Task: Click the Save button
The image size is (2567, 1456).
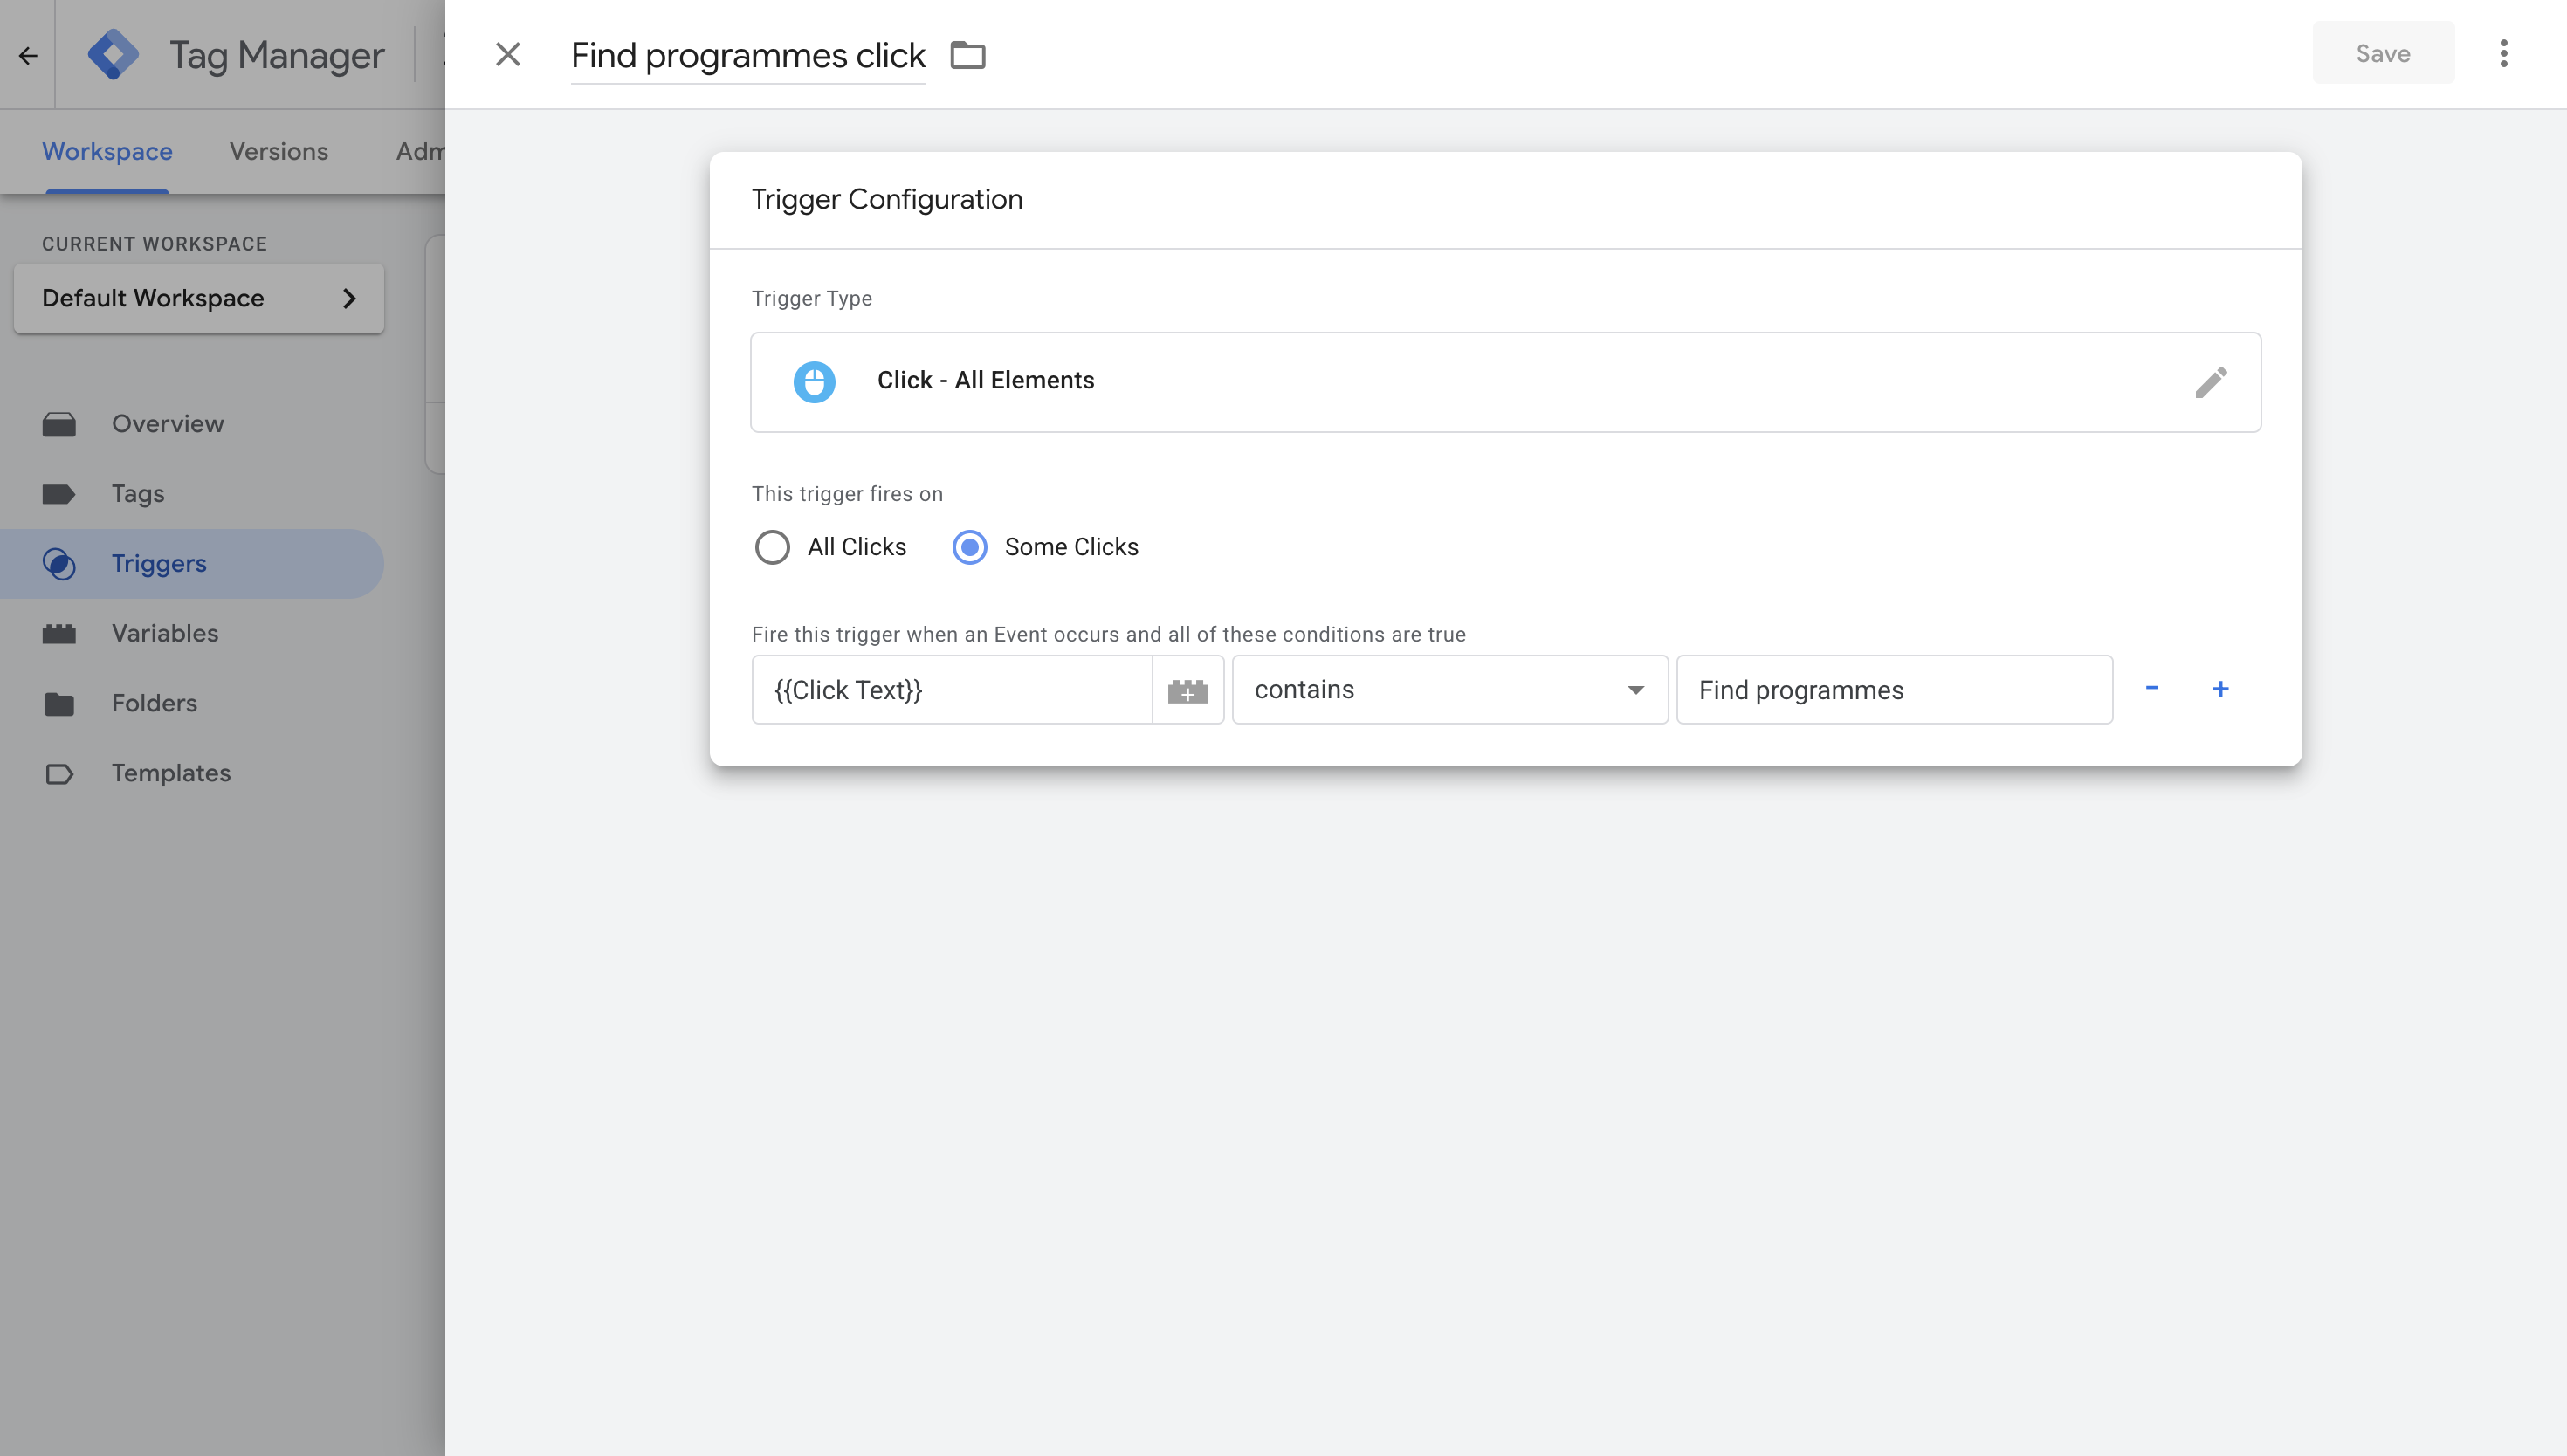Action: pos(2382,54)
